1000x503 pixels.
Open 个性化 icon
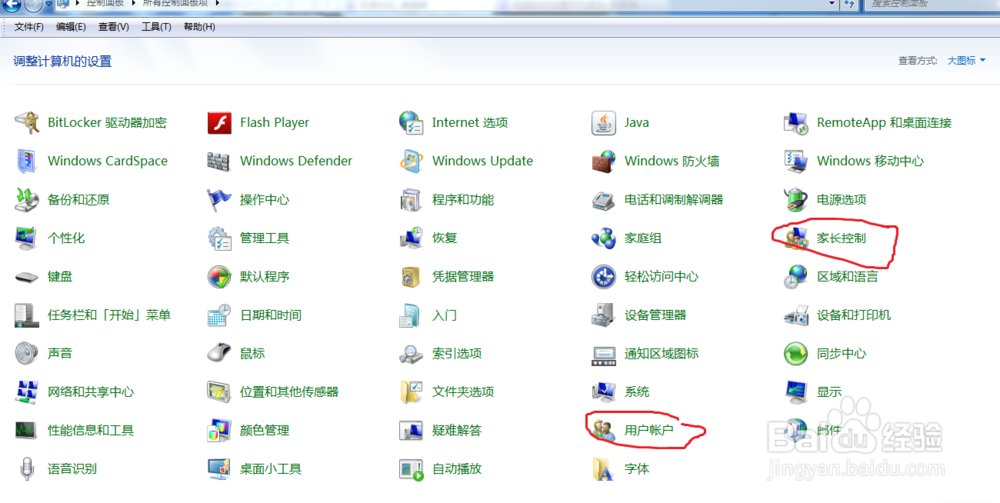[x=27, y=238]
